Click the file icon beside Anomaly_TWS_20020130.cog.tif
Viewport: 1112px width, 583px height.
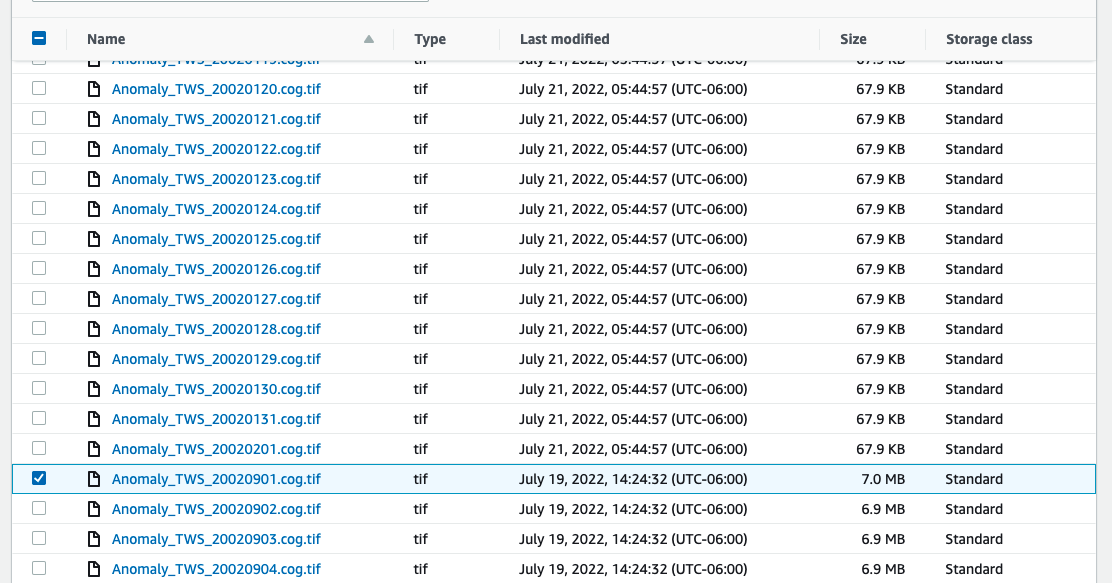pyautogui.click(x=93, y=388)
